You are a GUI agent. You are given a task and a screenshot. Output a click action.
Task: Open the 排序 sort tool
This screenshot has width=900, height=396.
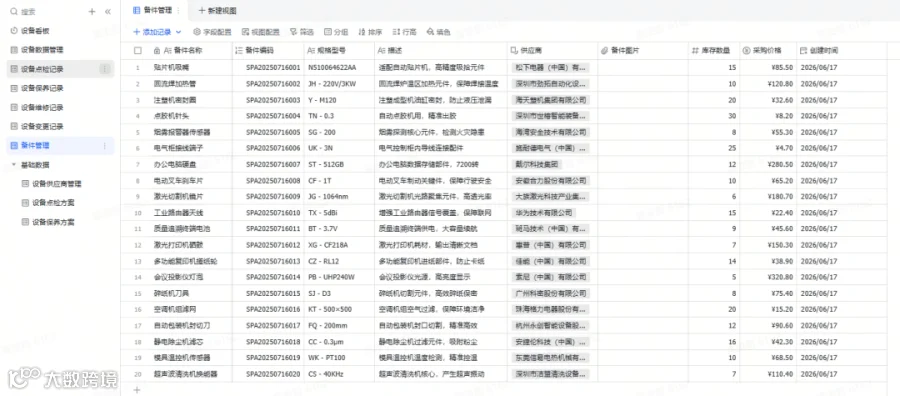point(370,32)
